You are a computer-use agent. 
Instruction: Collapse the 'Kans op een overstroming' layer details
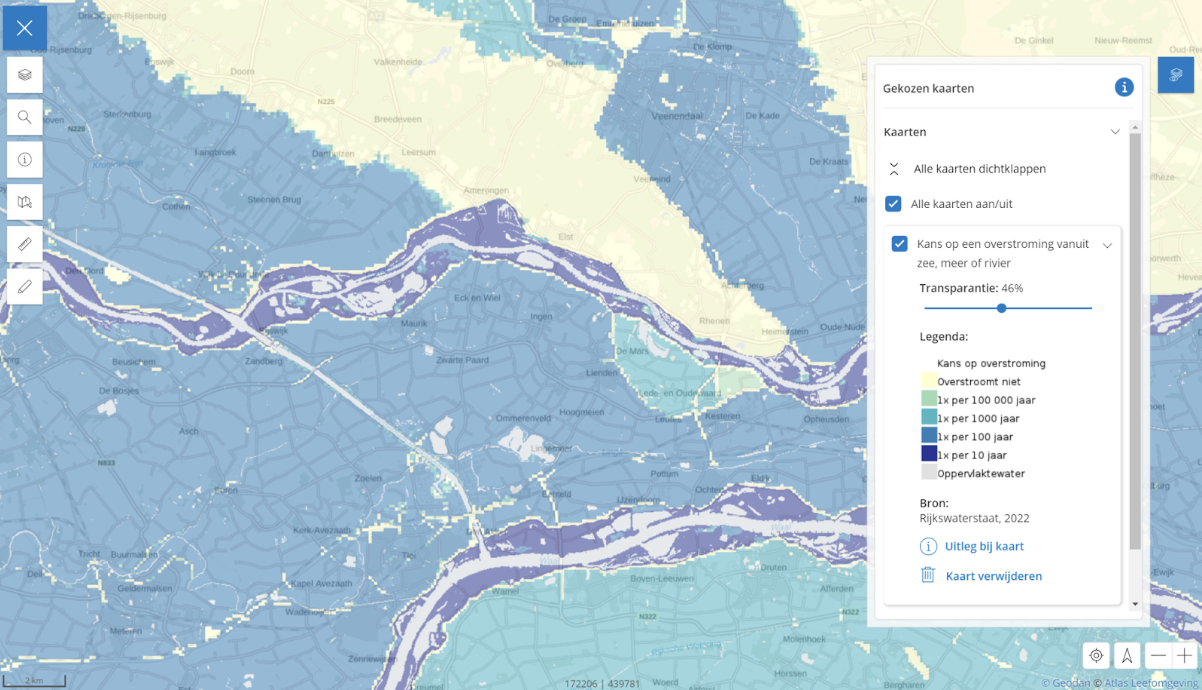click(x=1107, y=245)
